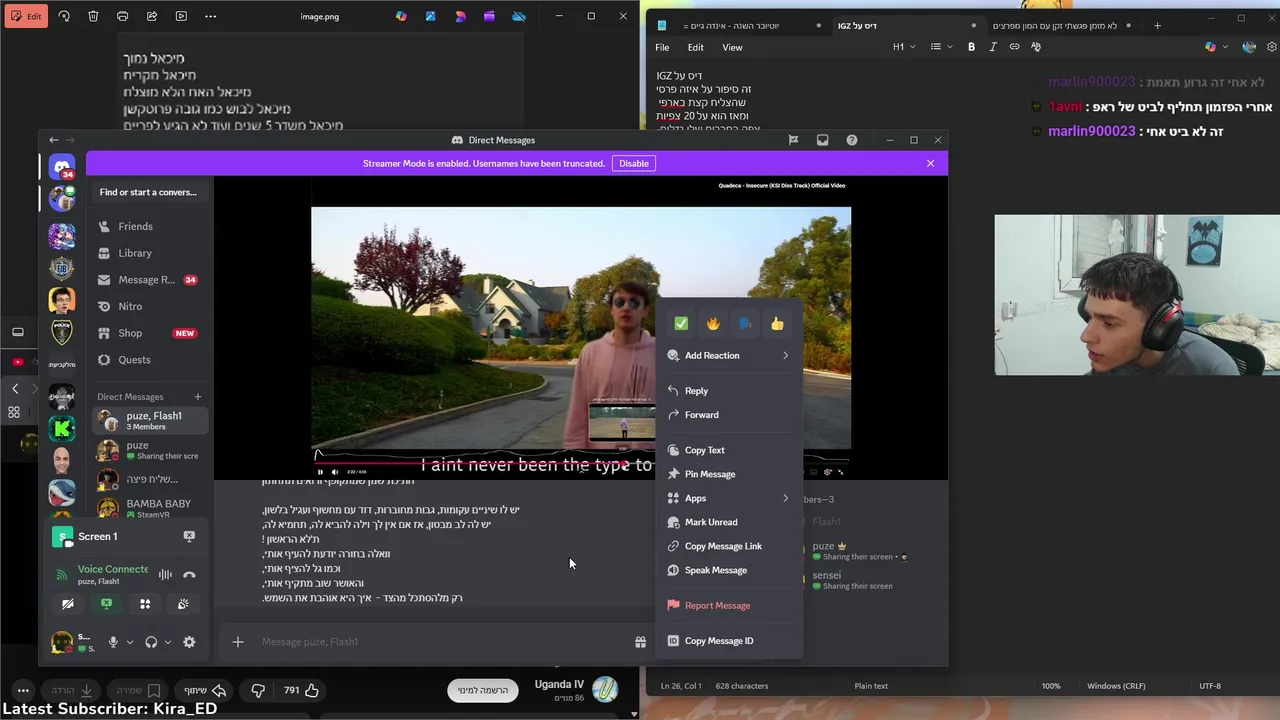Click the red video progress bar

(468, 462)
